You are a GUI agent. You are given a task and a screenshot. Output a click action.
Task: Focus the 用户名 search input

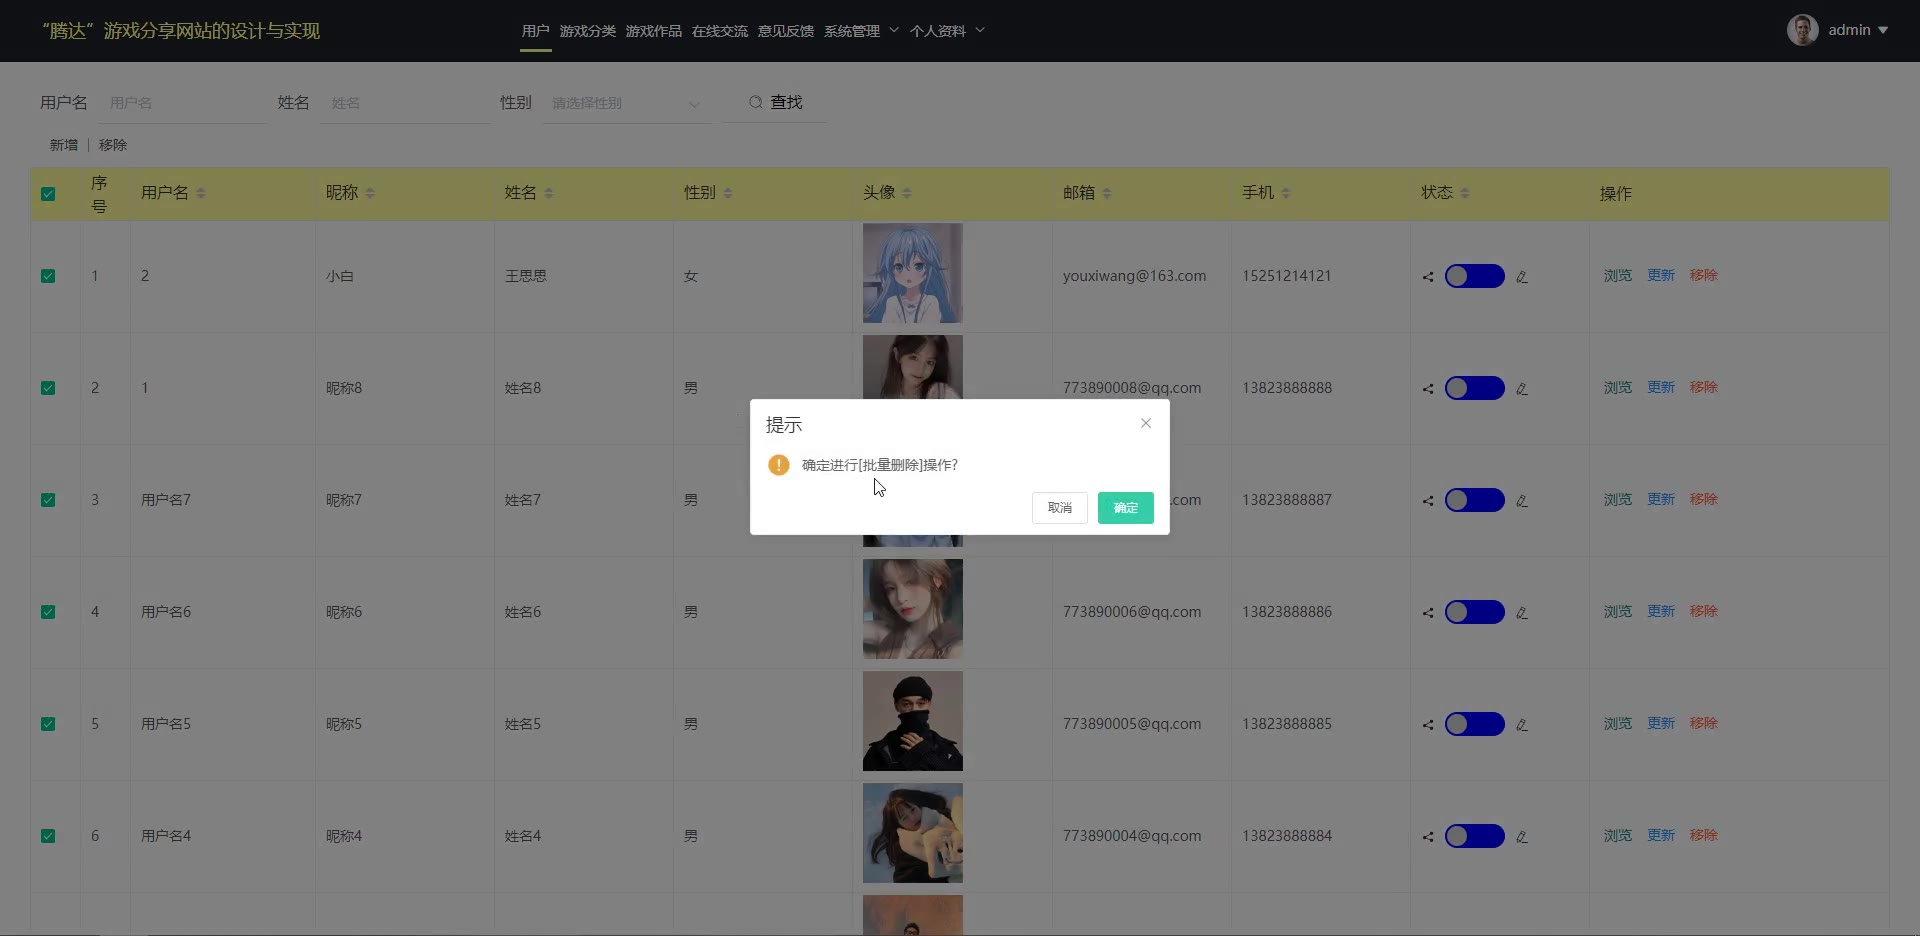[184, 103]
